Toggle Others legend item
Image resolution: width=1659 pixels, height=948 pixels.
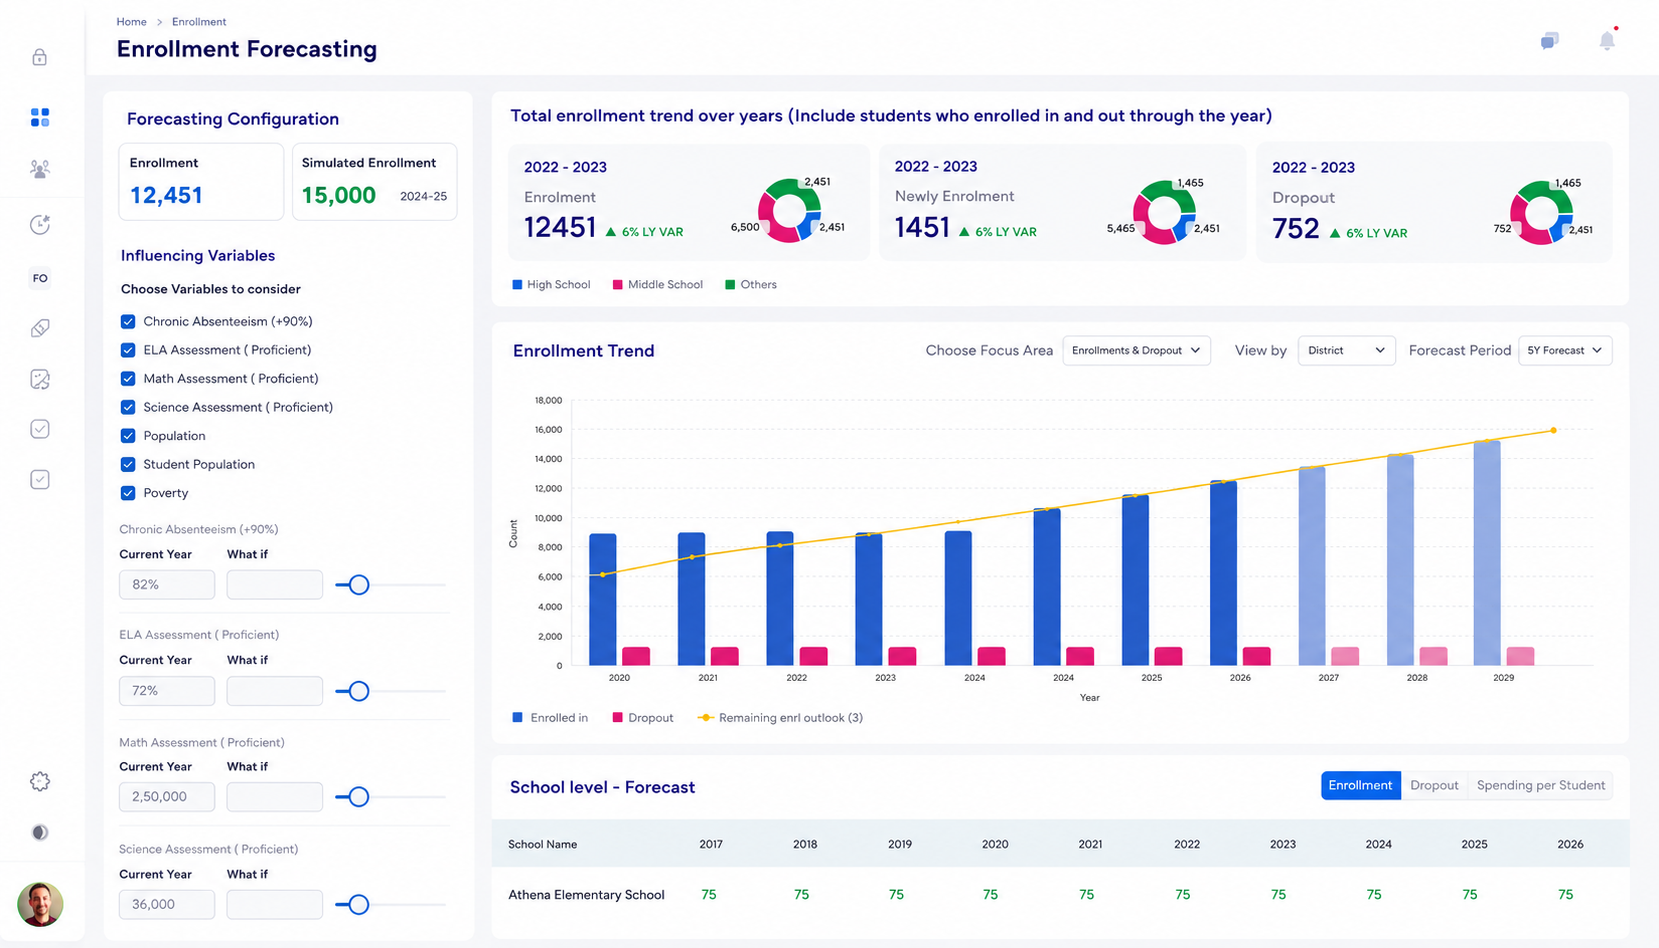751,285
